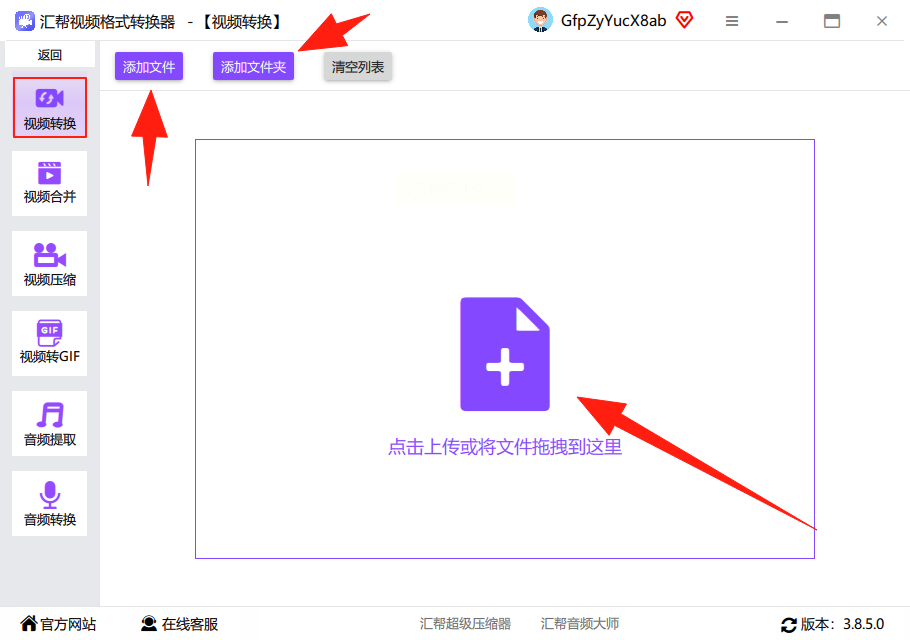Open the 汇帮音频大师 link

[580, 624]
